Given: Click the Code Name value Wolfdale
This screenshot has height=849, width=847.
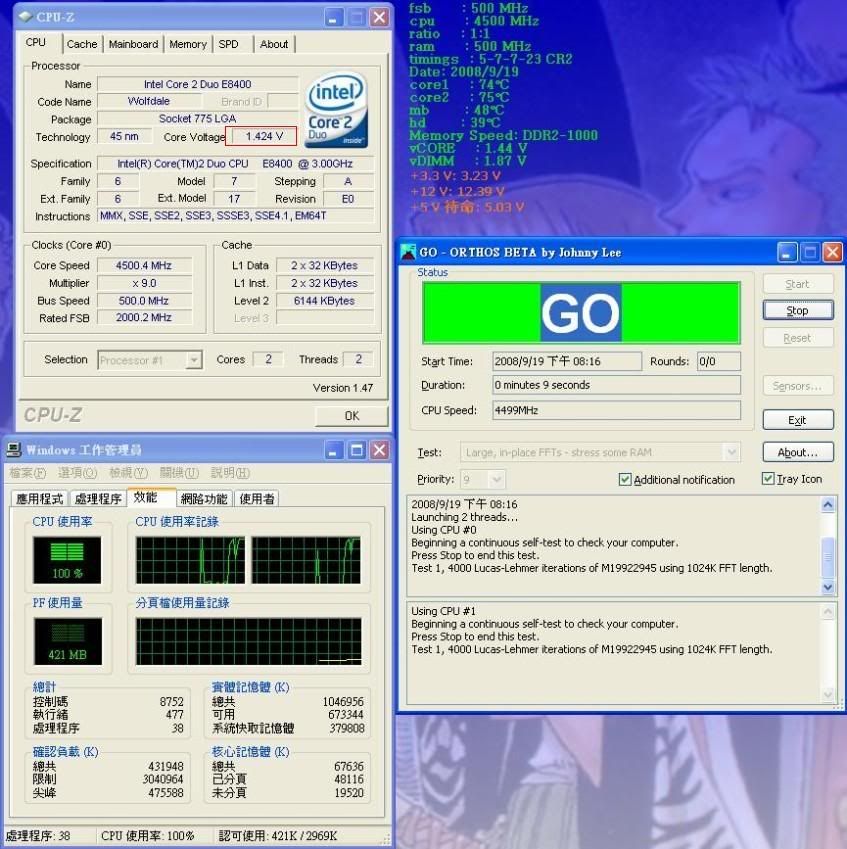Looking at the screenshot, I should (x=149, y=101).
